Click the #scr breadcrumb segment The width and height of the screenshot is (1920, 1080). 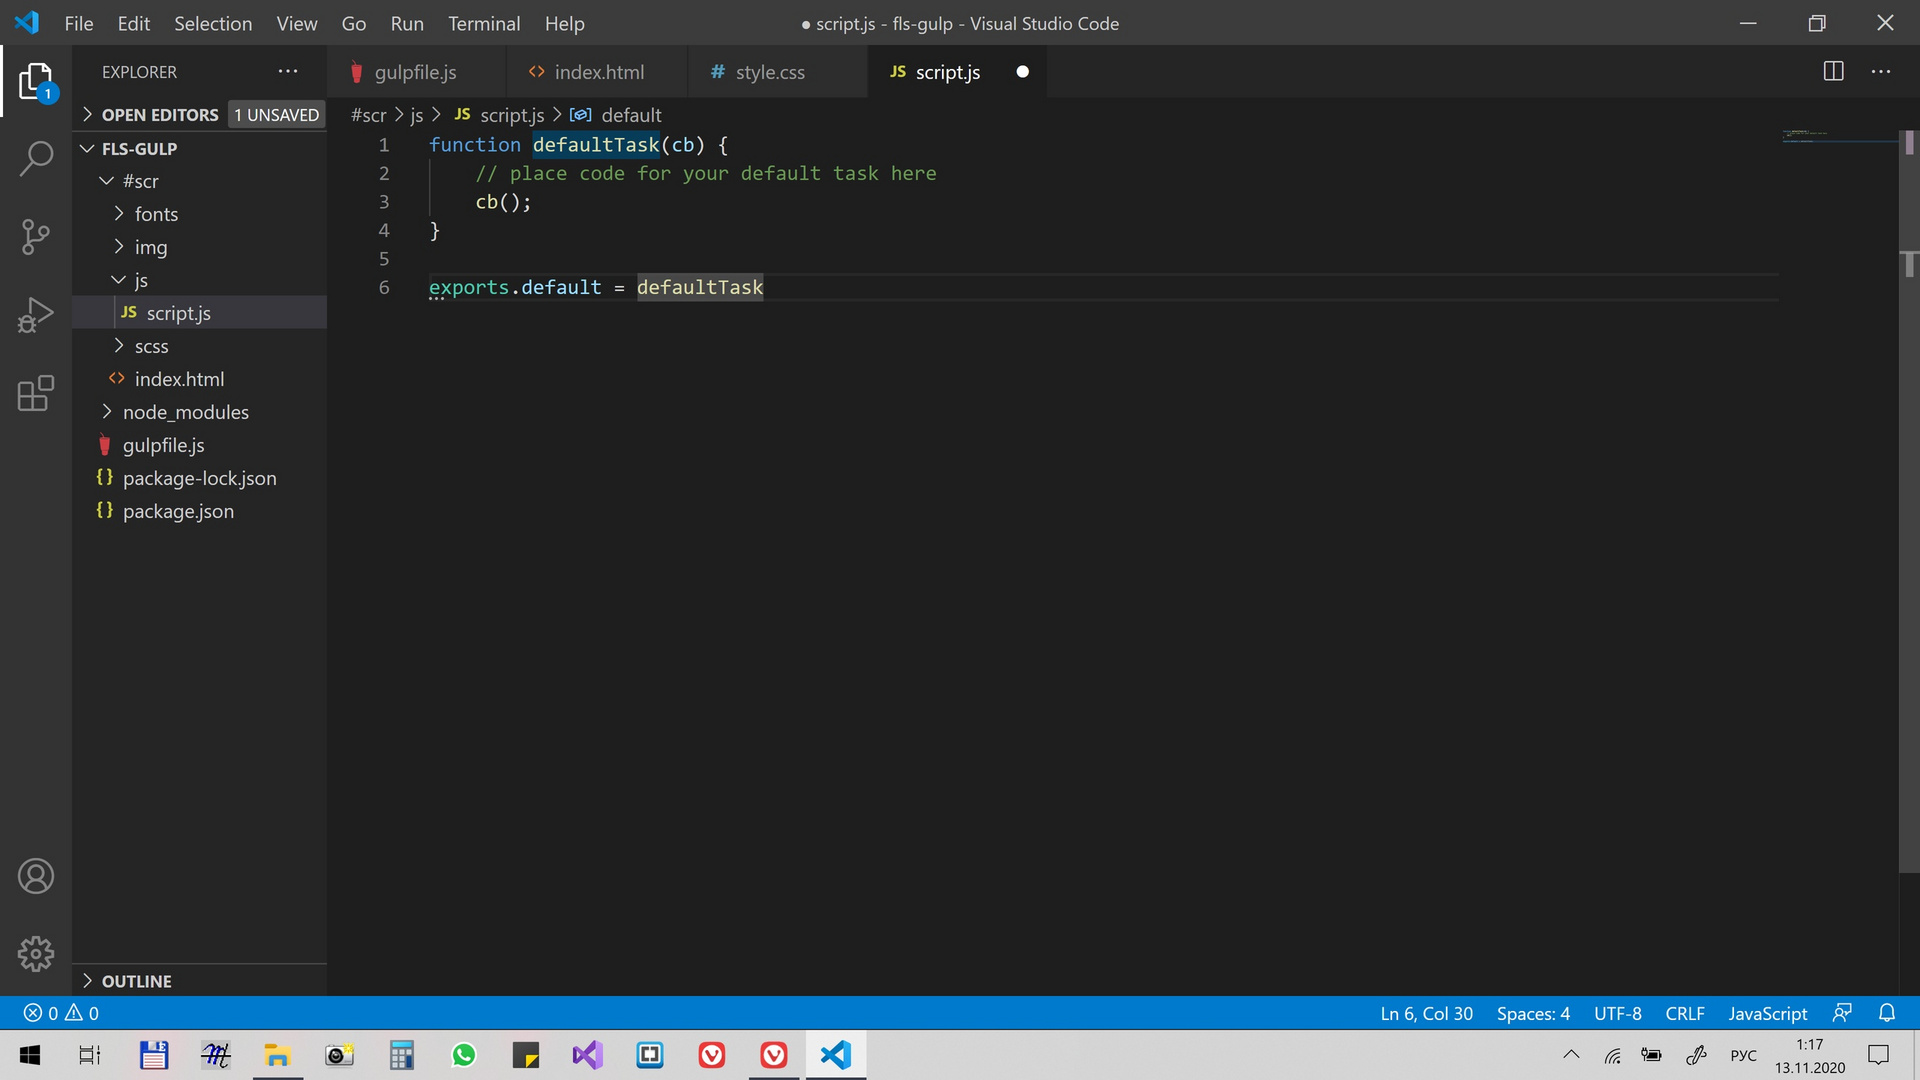[369, 115]
